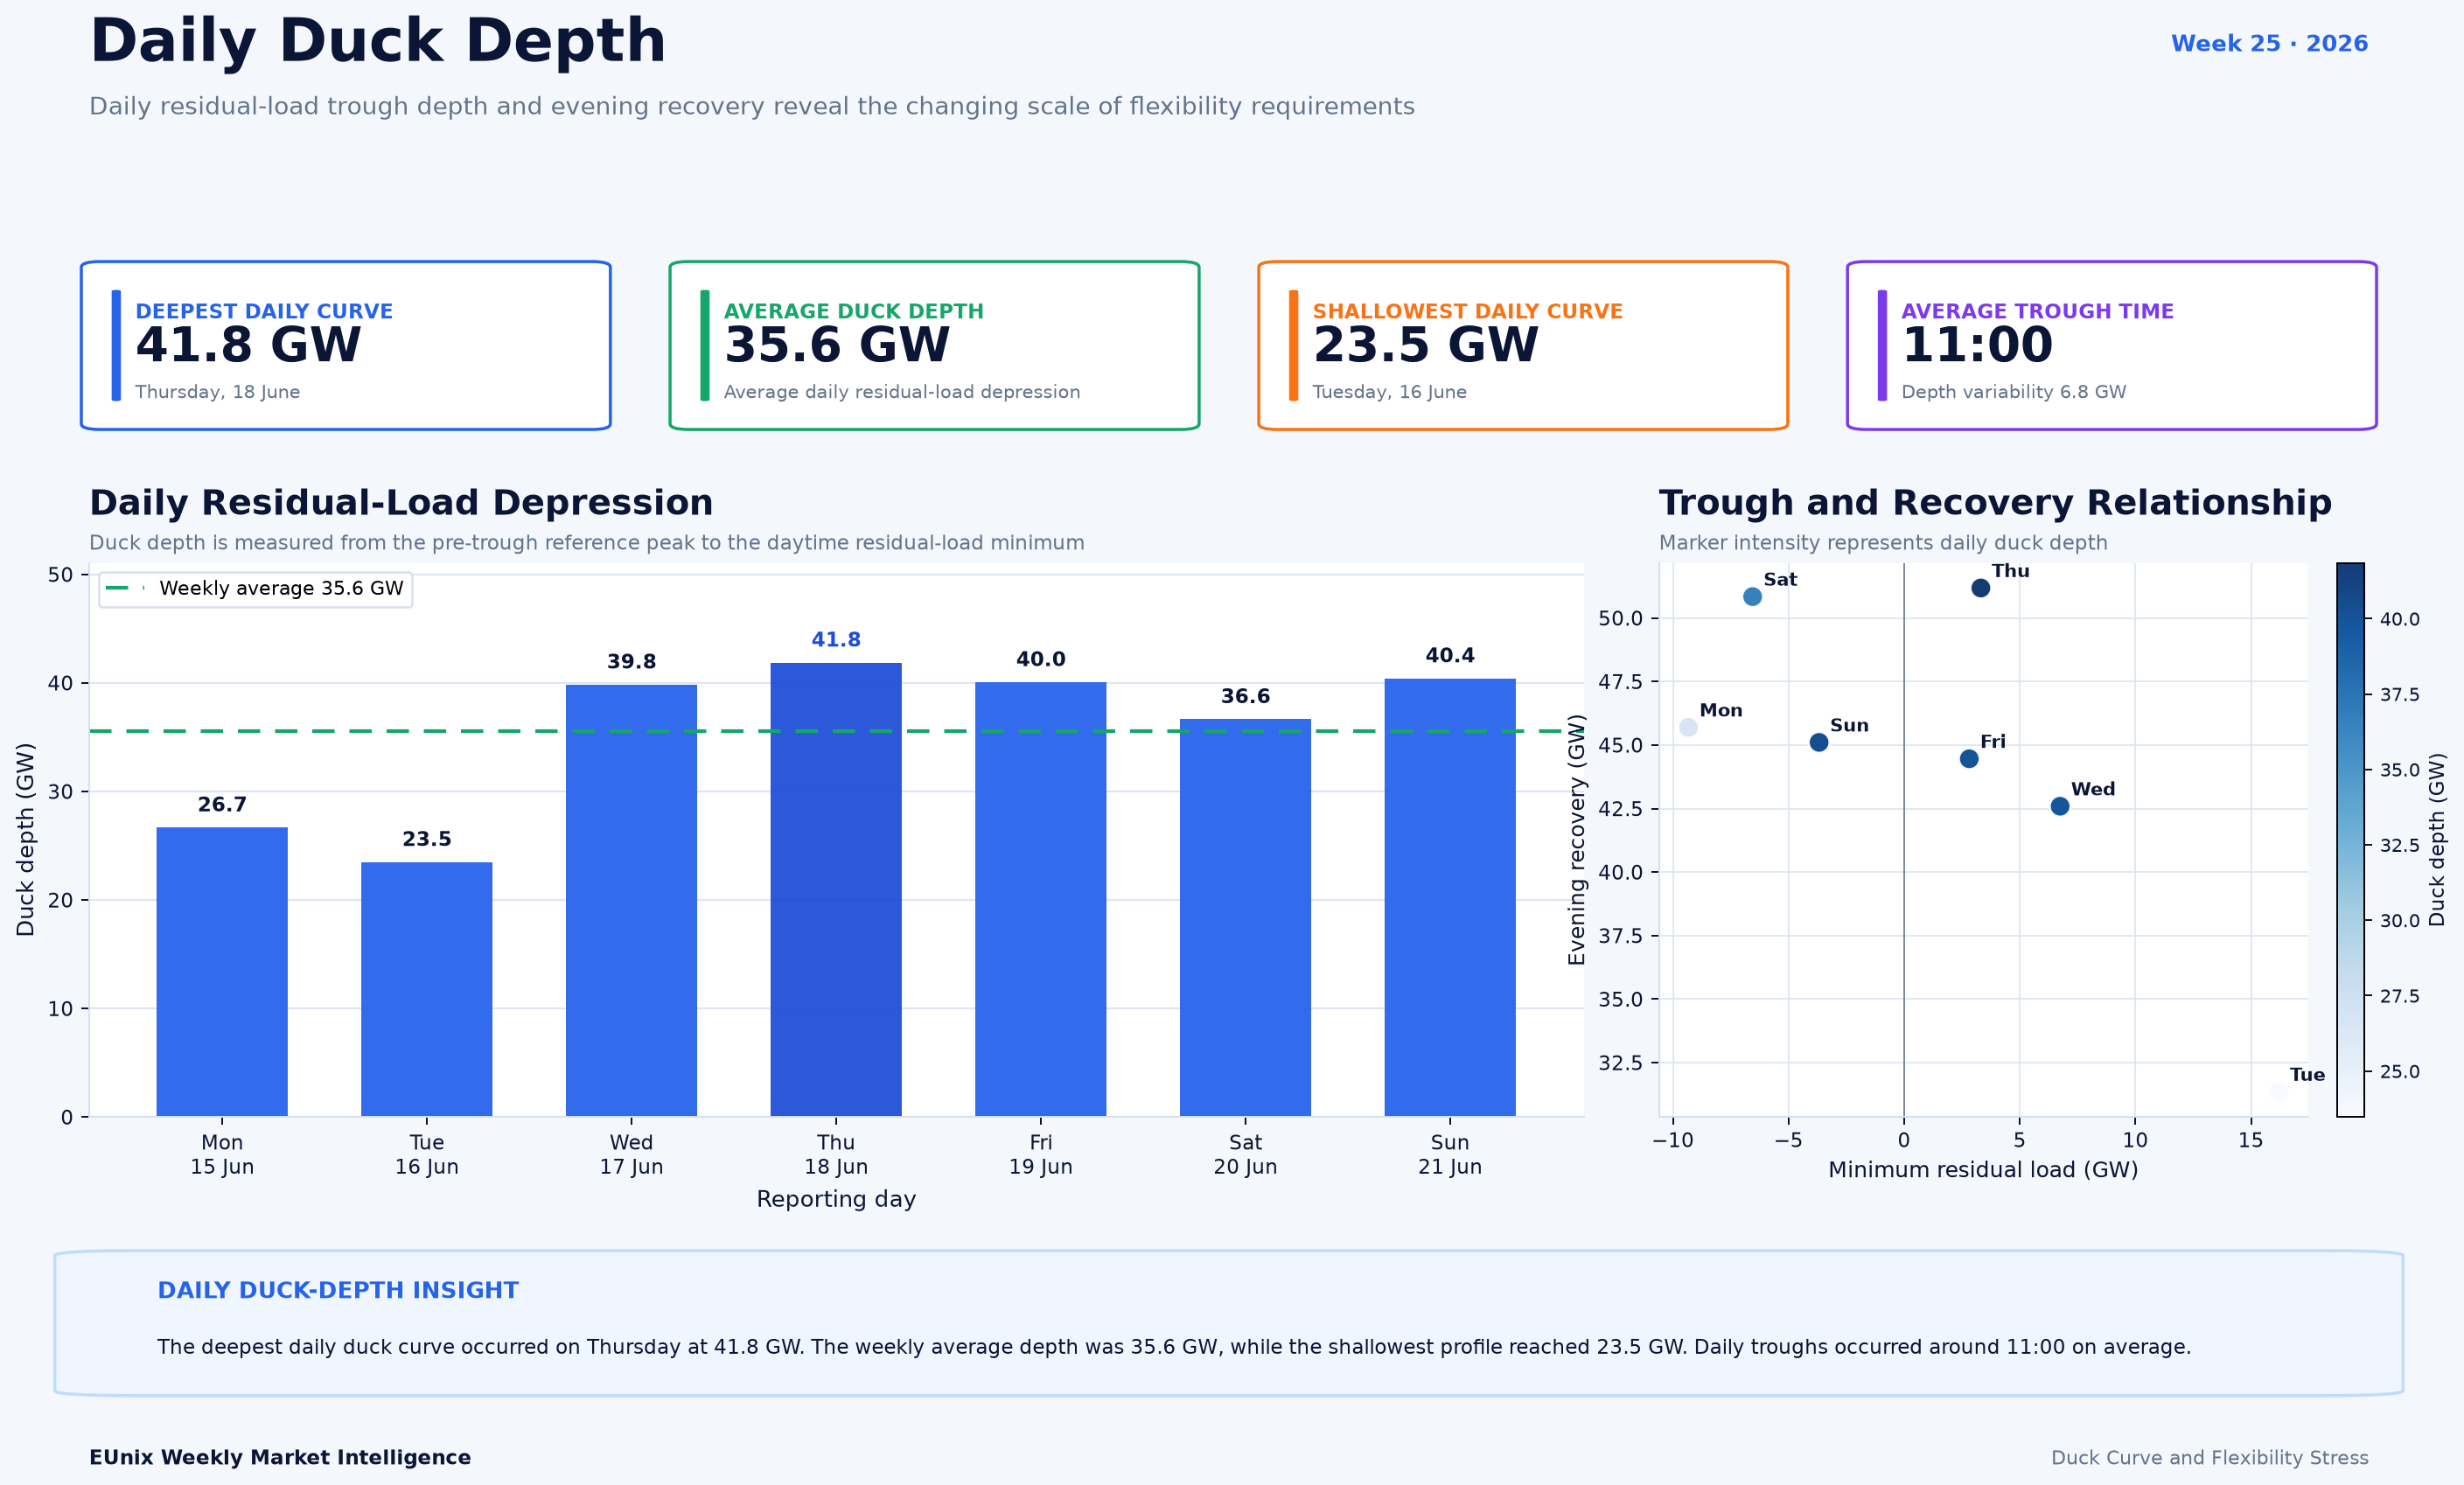The width and height of the screenshot is (2464, 1485).
Task: Click the Thu scatter marker
Action: point(1980,588)
